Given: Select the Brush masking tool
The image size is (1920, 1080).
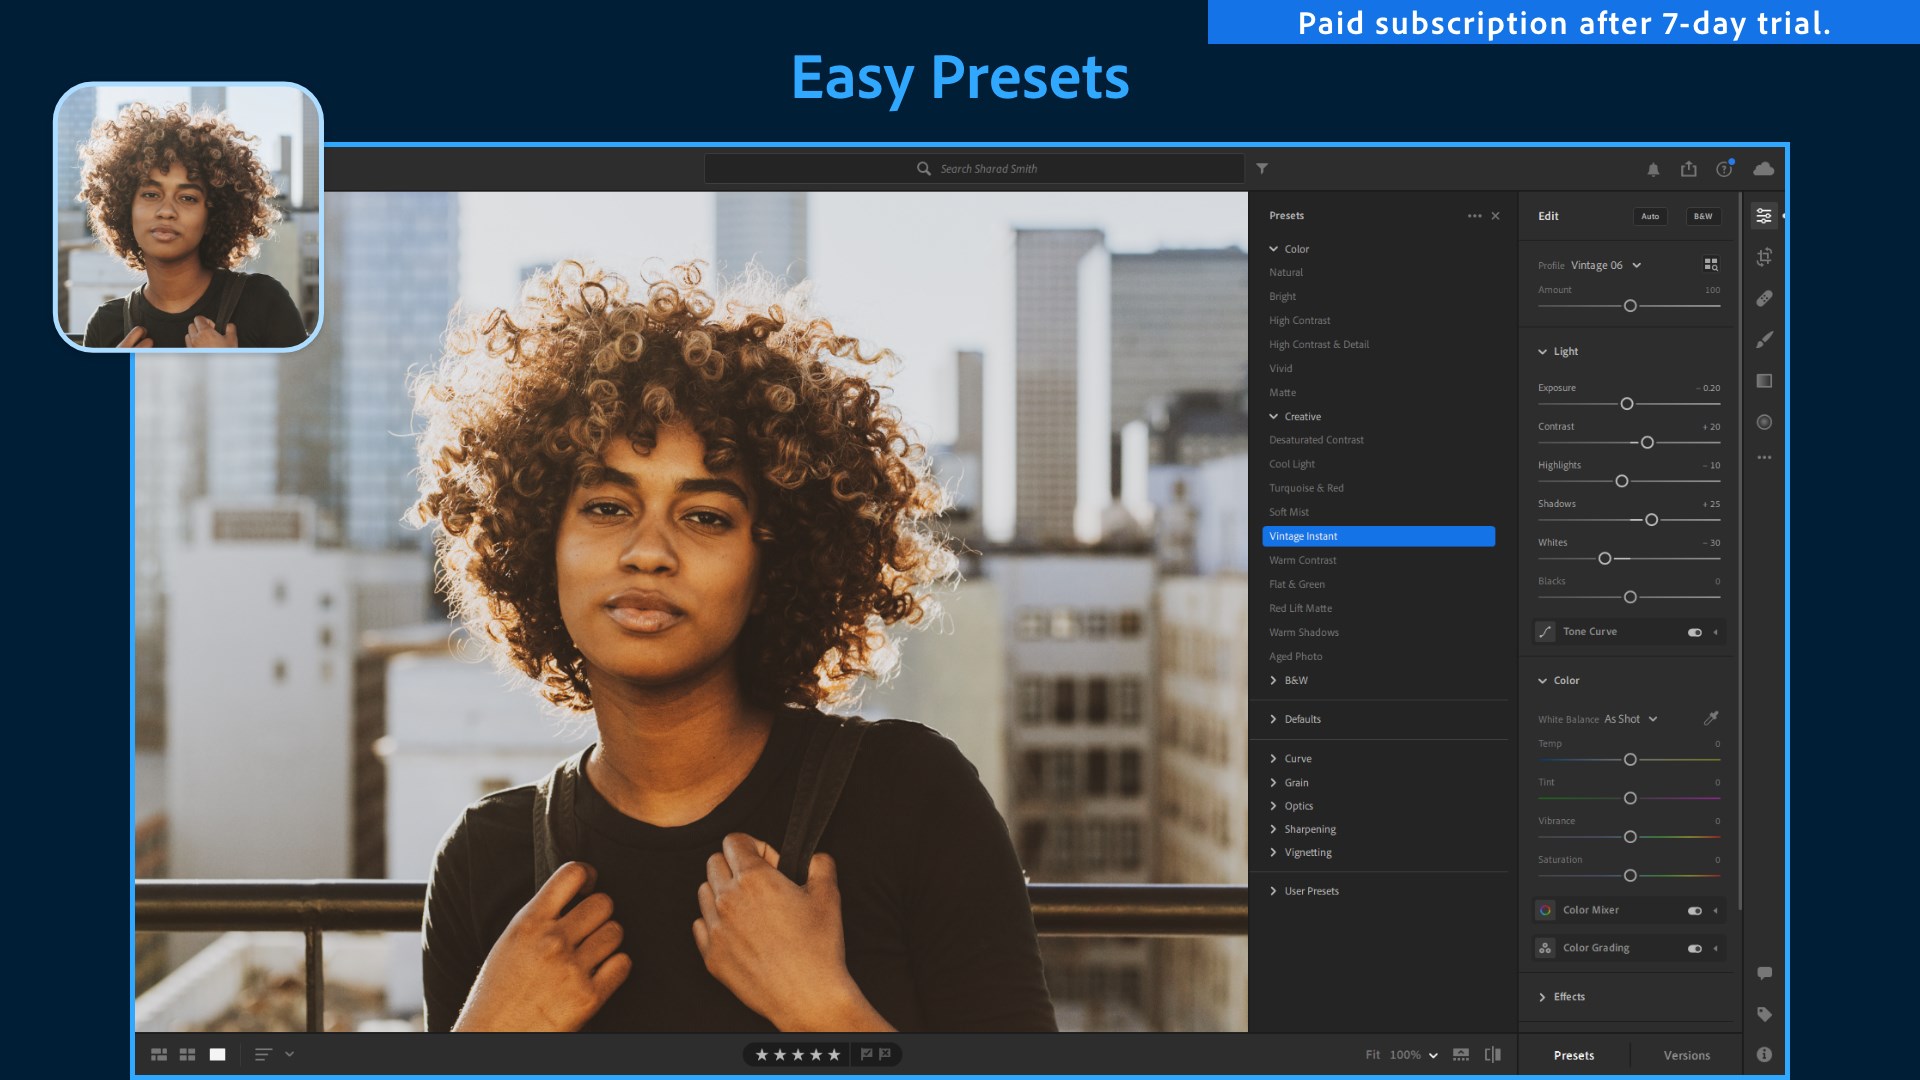Looking at the screenshot, I should [1764, 340].
